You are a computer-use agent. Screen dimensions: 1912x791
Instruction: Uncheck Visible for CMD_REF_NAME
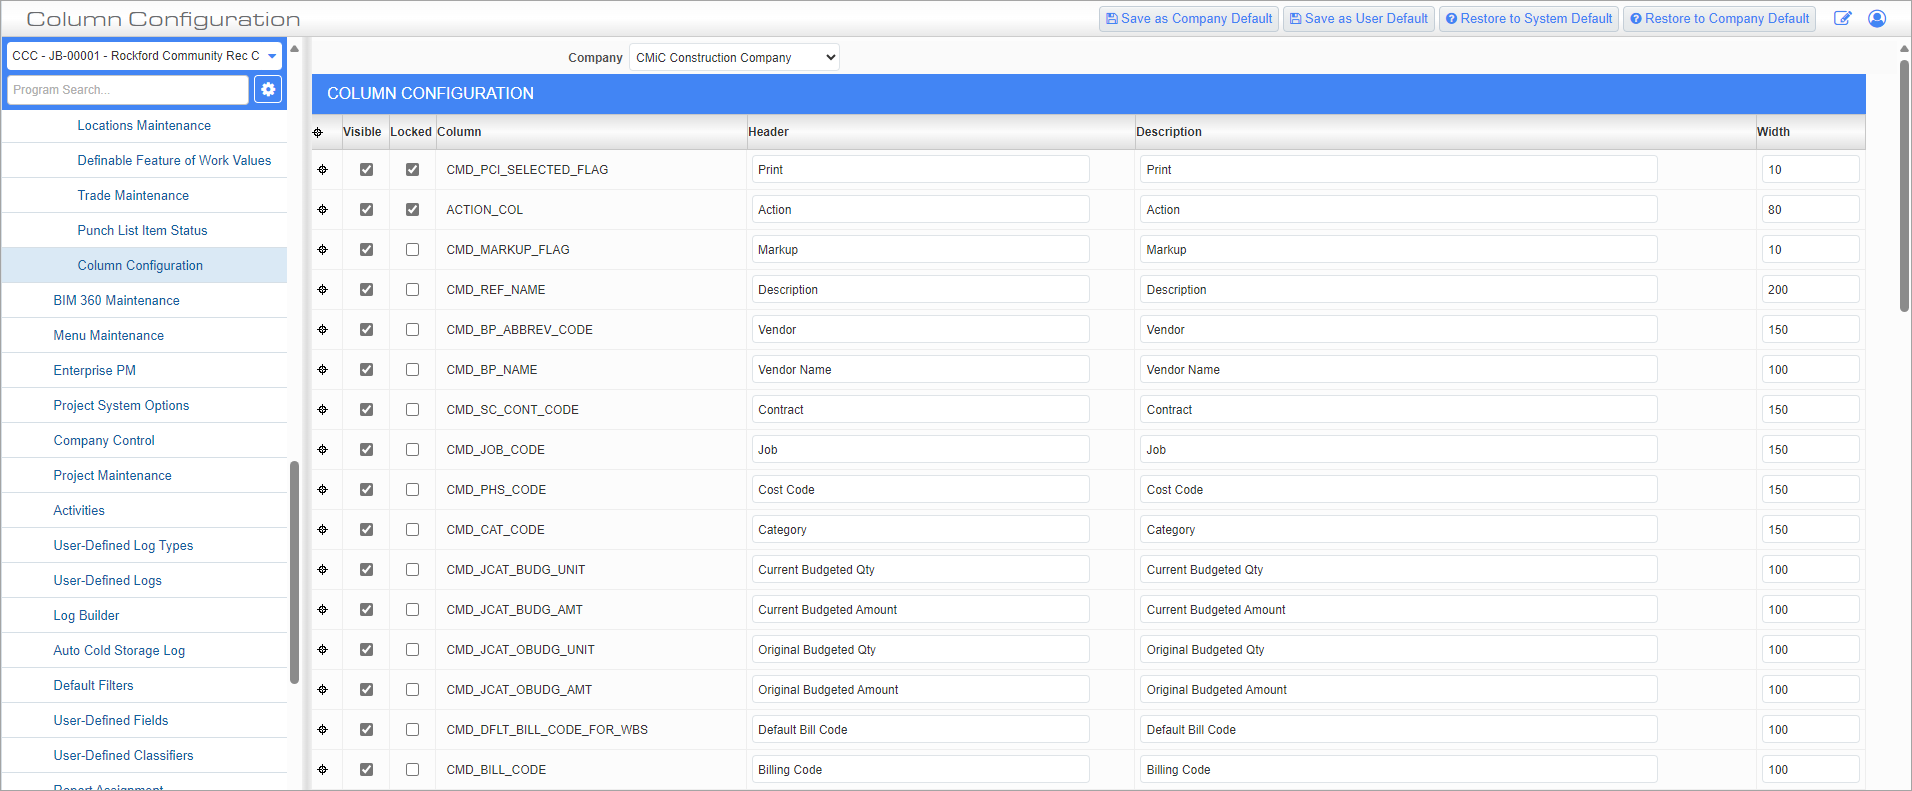(x=366, y=290)
